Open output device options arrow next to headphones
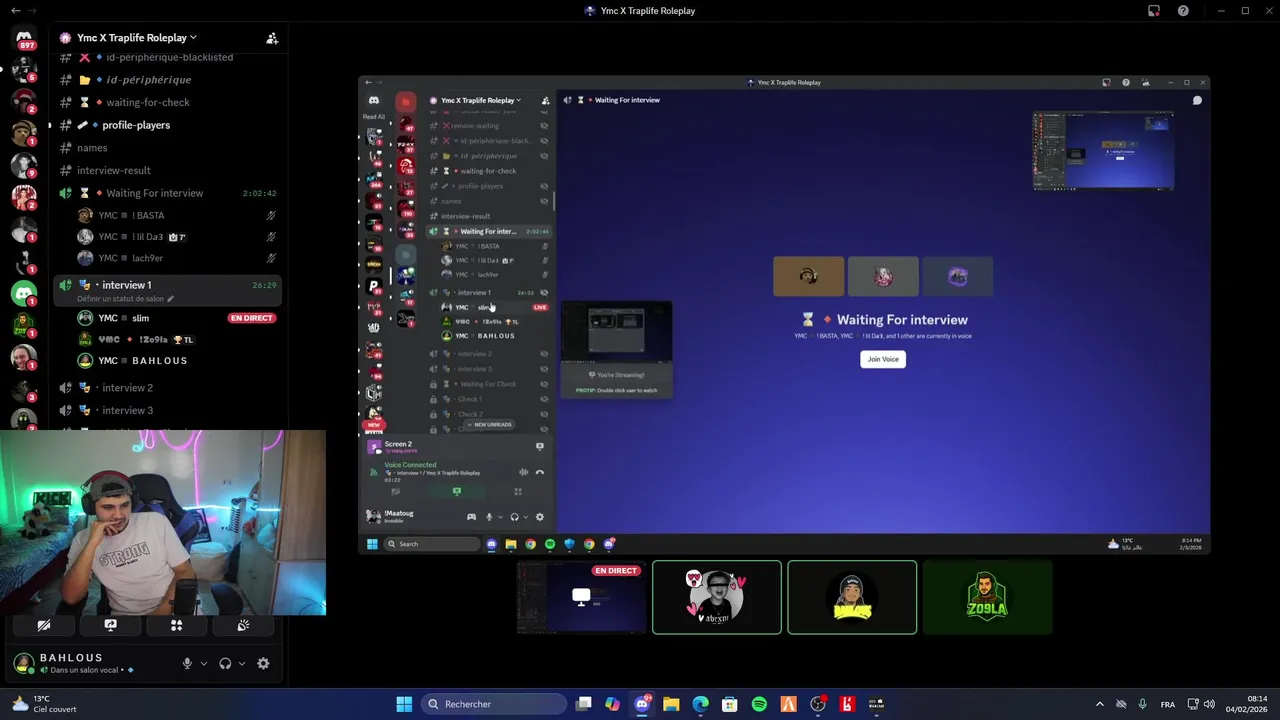This screenshot has height=720, width=1280. tap(242, 663)
